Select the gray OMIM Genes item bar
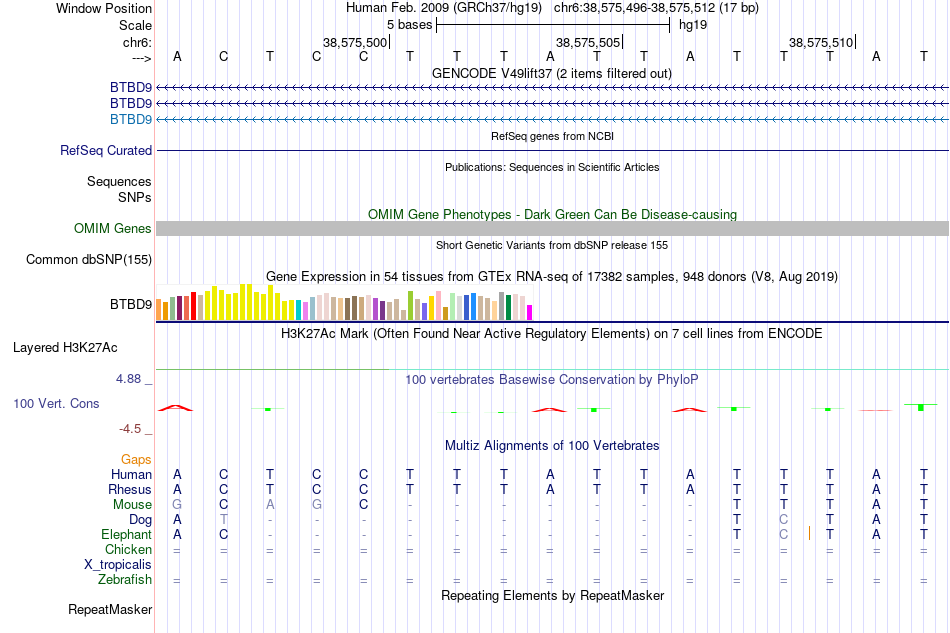950x633 pixels. click(x=552, y=228)
